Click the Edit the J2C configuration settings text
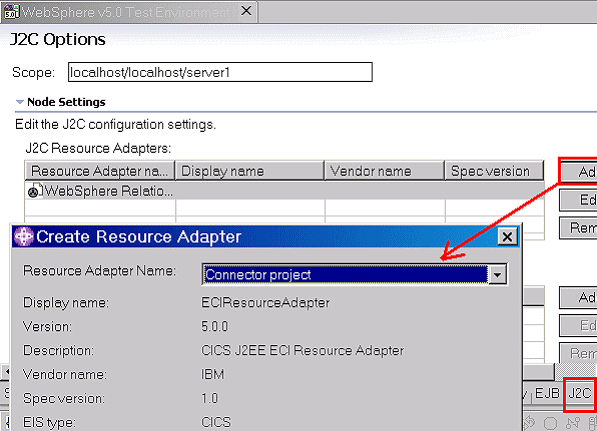This screenshot has height=431, width=597. click(x=115, y=125)
